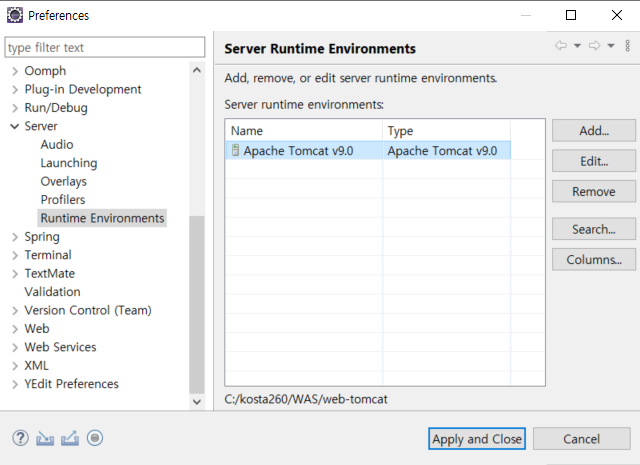This screenshot has height=465, width=640.
Task: Click the tree scrollbar up arrow
Action: pos(197,70)
